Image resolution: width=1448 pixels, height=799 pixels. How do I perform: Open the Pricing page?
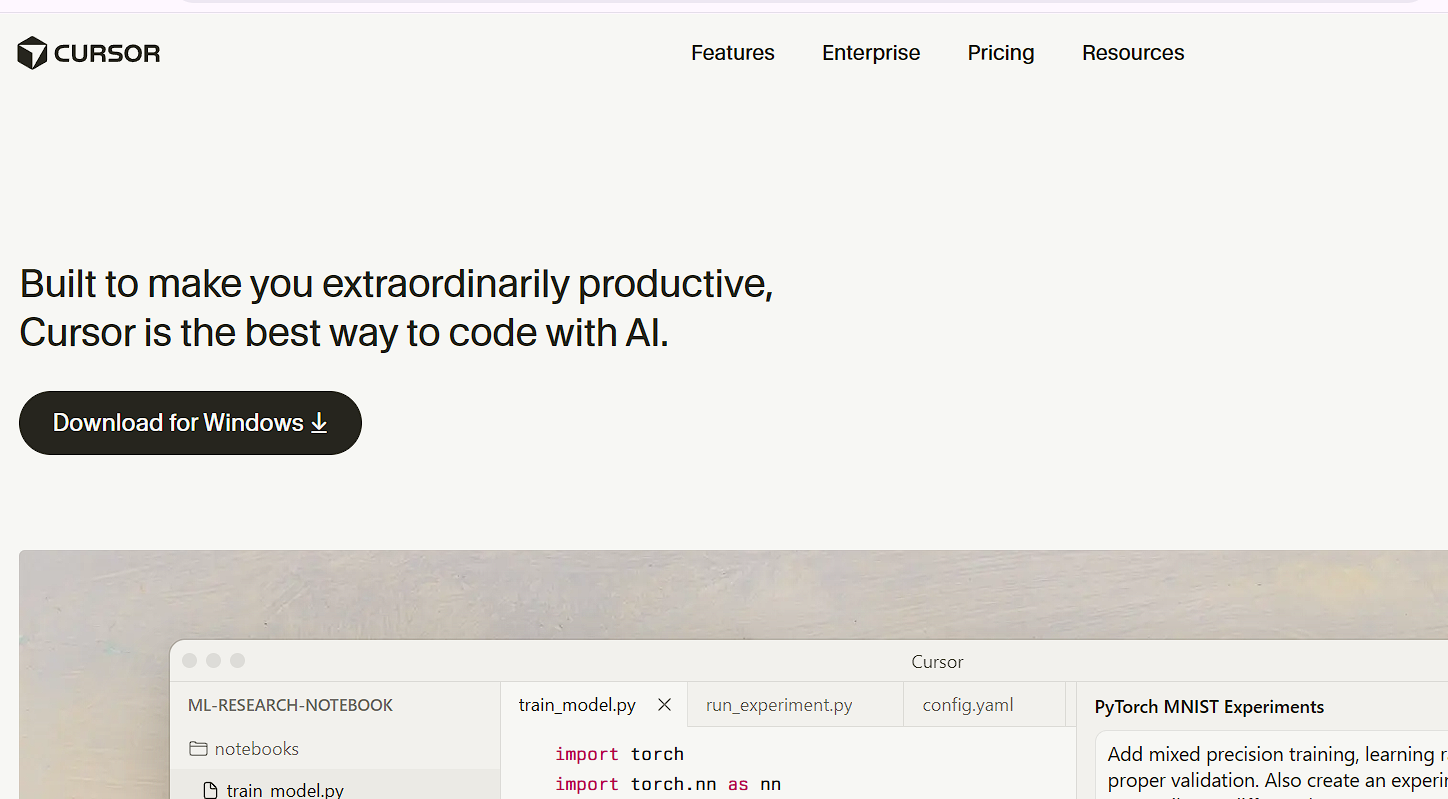tap(1000, 52)
